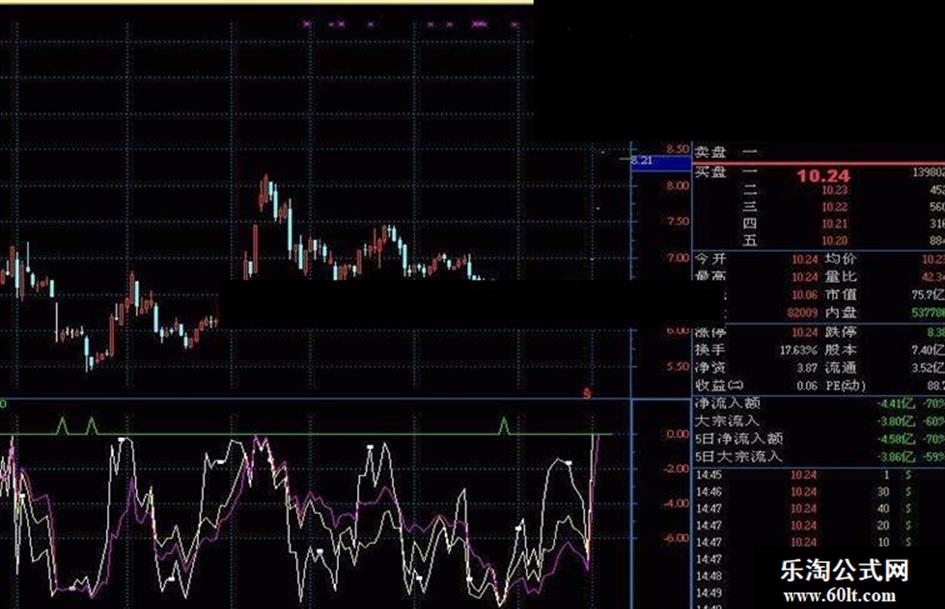Click the 净流入额 row label
The width and height of the screenshot is (945, 609).
point(727,403)
